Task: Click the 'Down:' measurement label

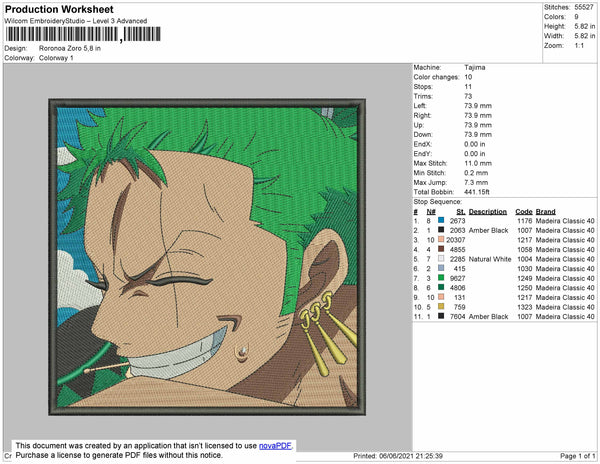Action: coord(423,135)
